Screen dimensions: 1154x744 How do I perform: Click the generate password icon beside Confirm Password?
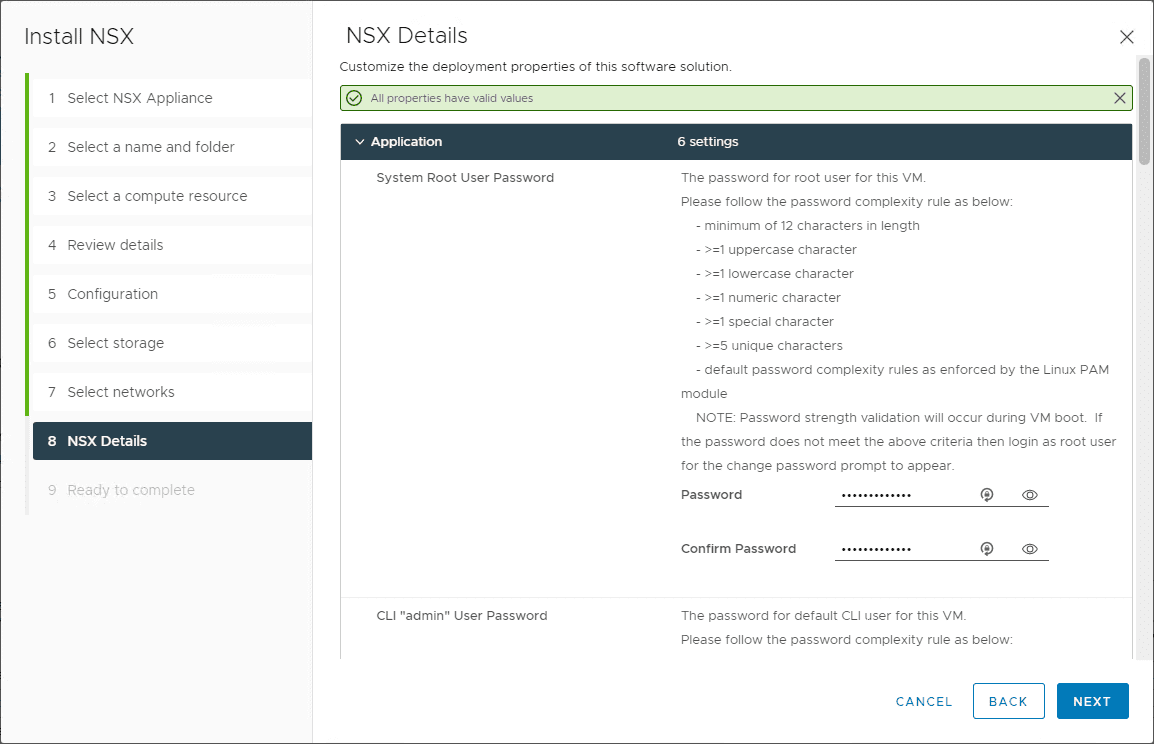[986, 548]
